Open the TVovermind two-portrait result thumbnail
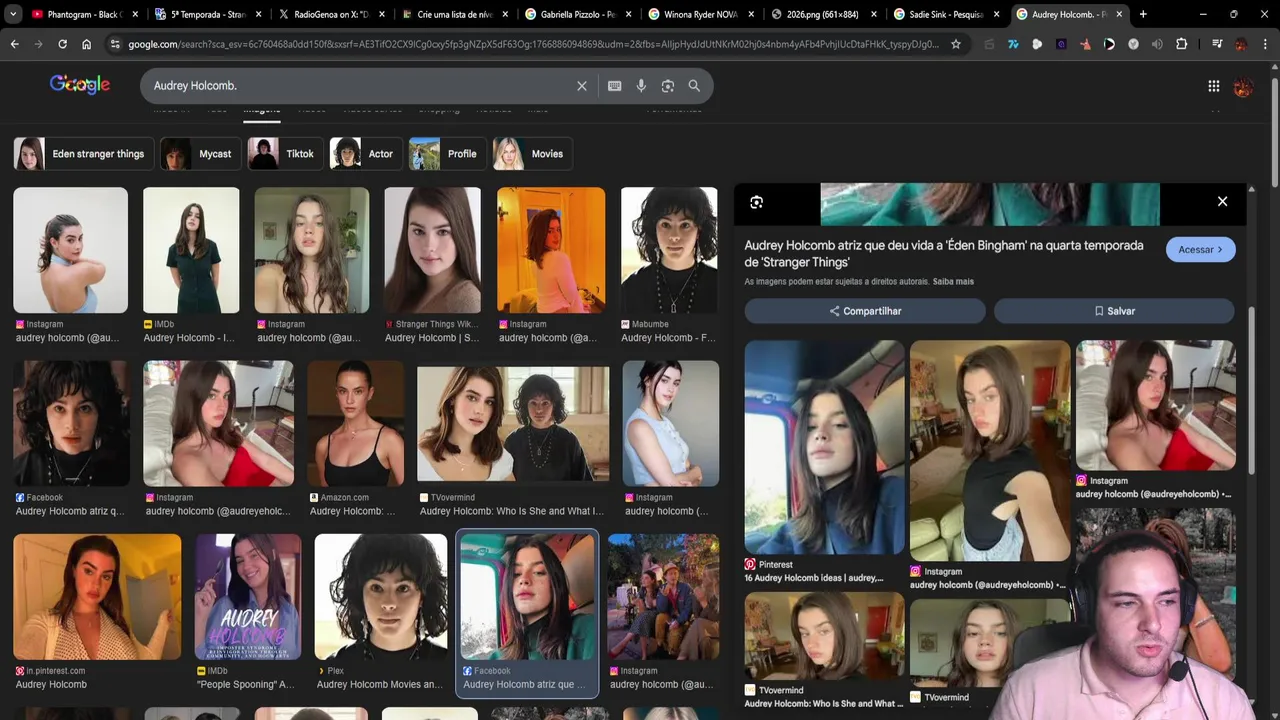1280x720 pixels. (x=513, y=424)
